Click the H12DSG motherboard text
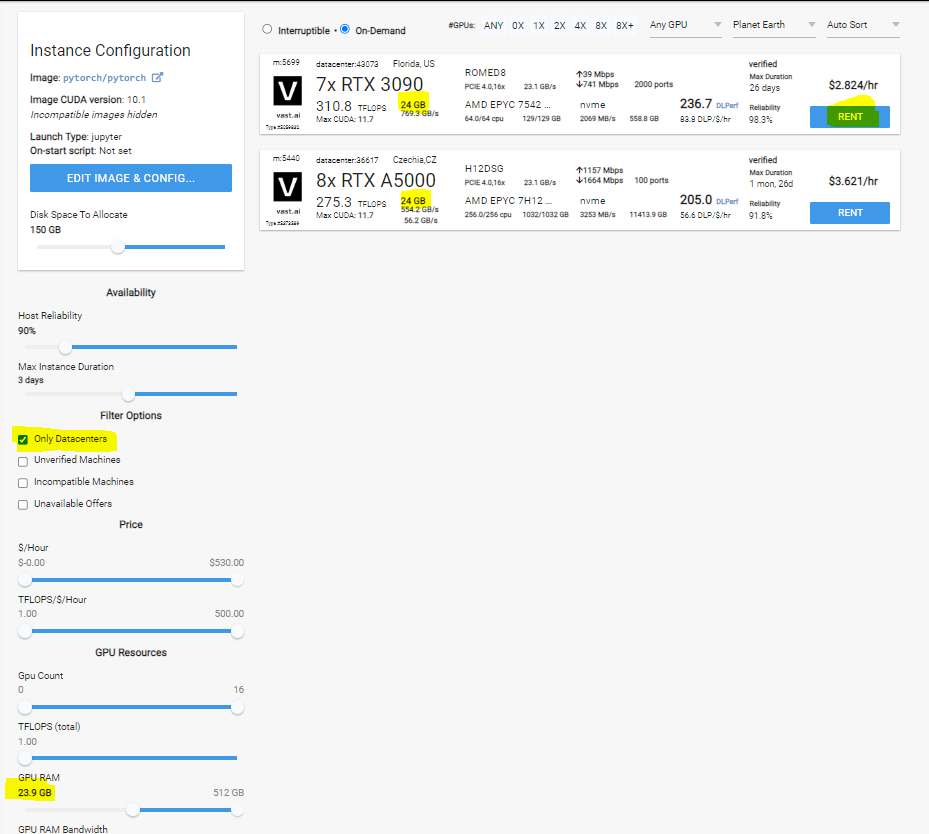The image size is (929, 834). (484, 169)
